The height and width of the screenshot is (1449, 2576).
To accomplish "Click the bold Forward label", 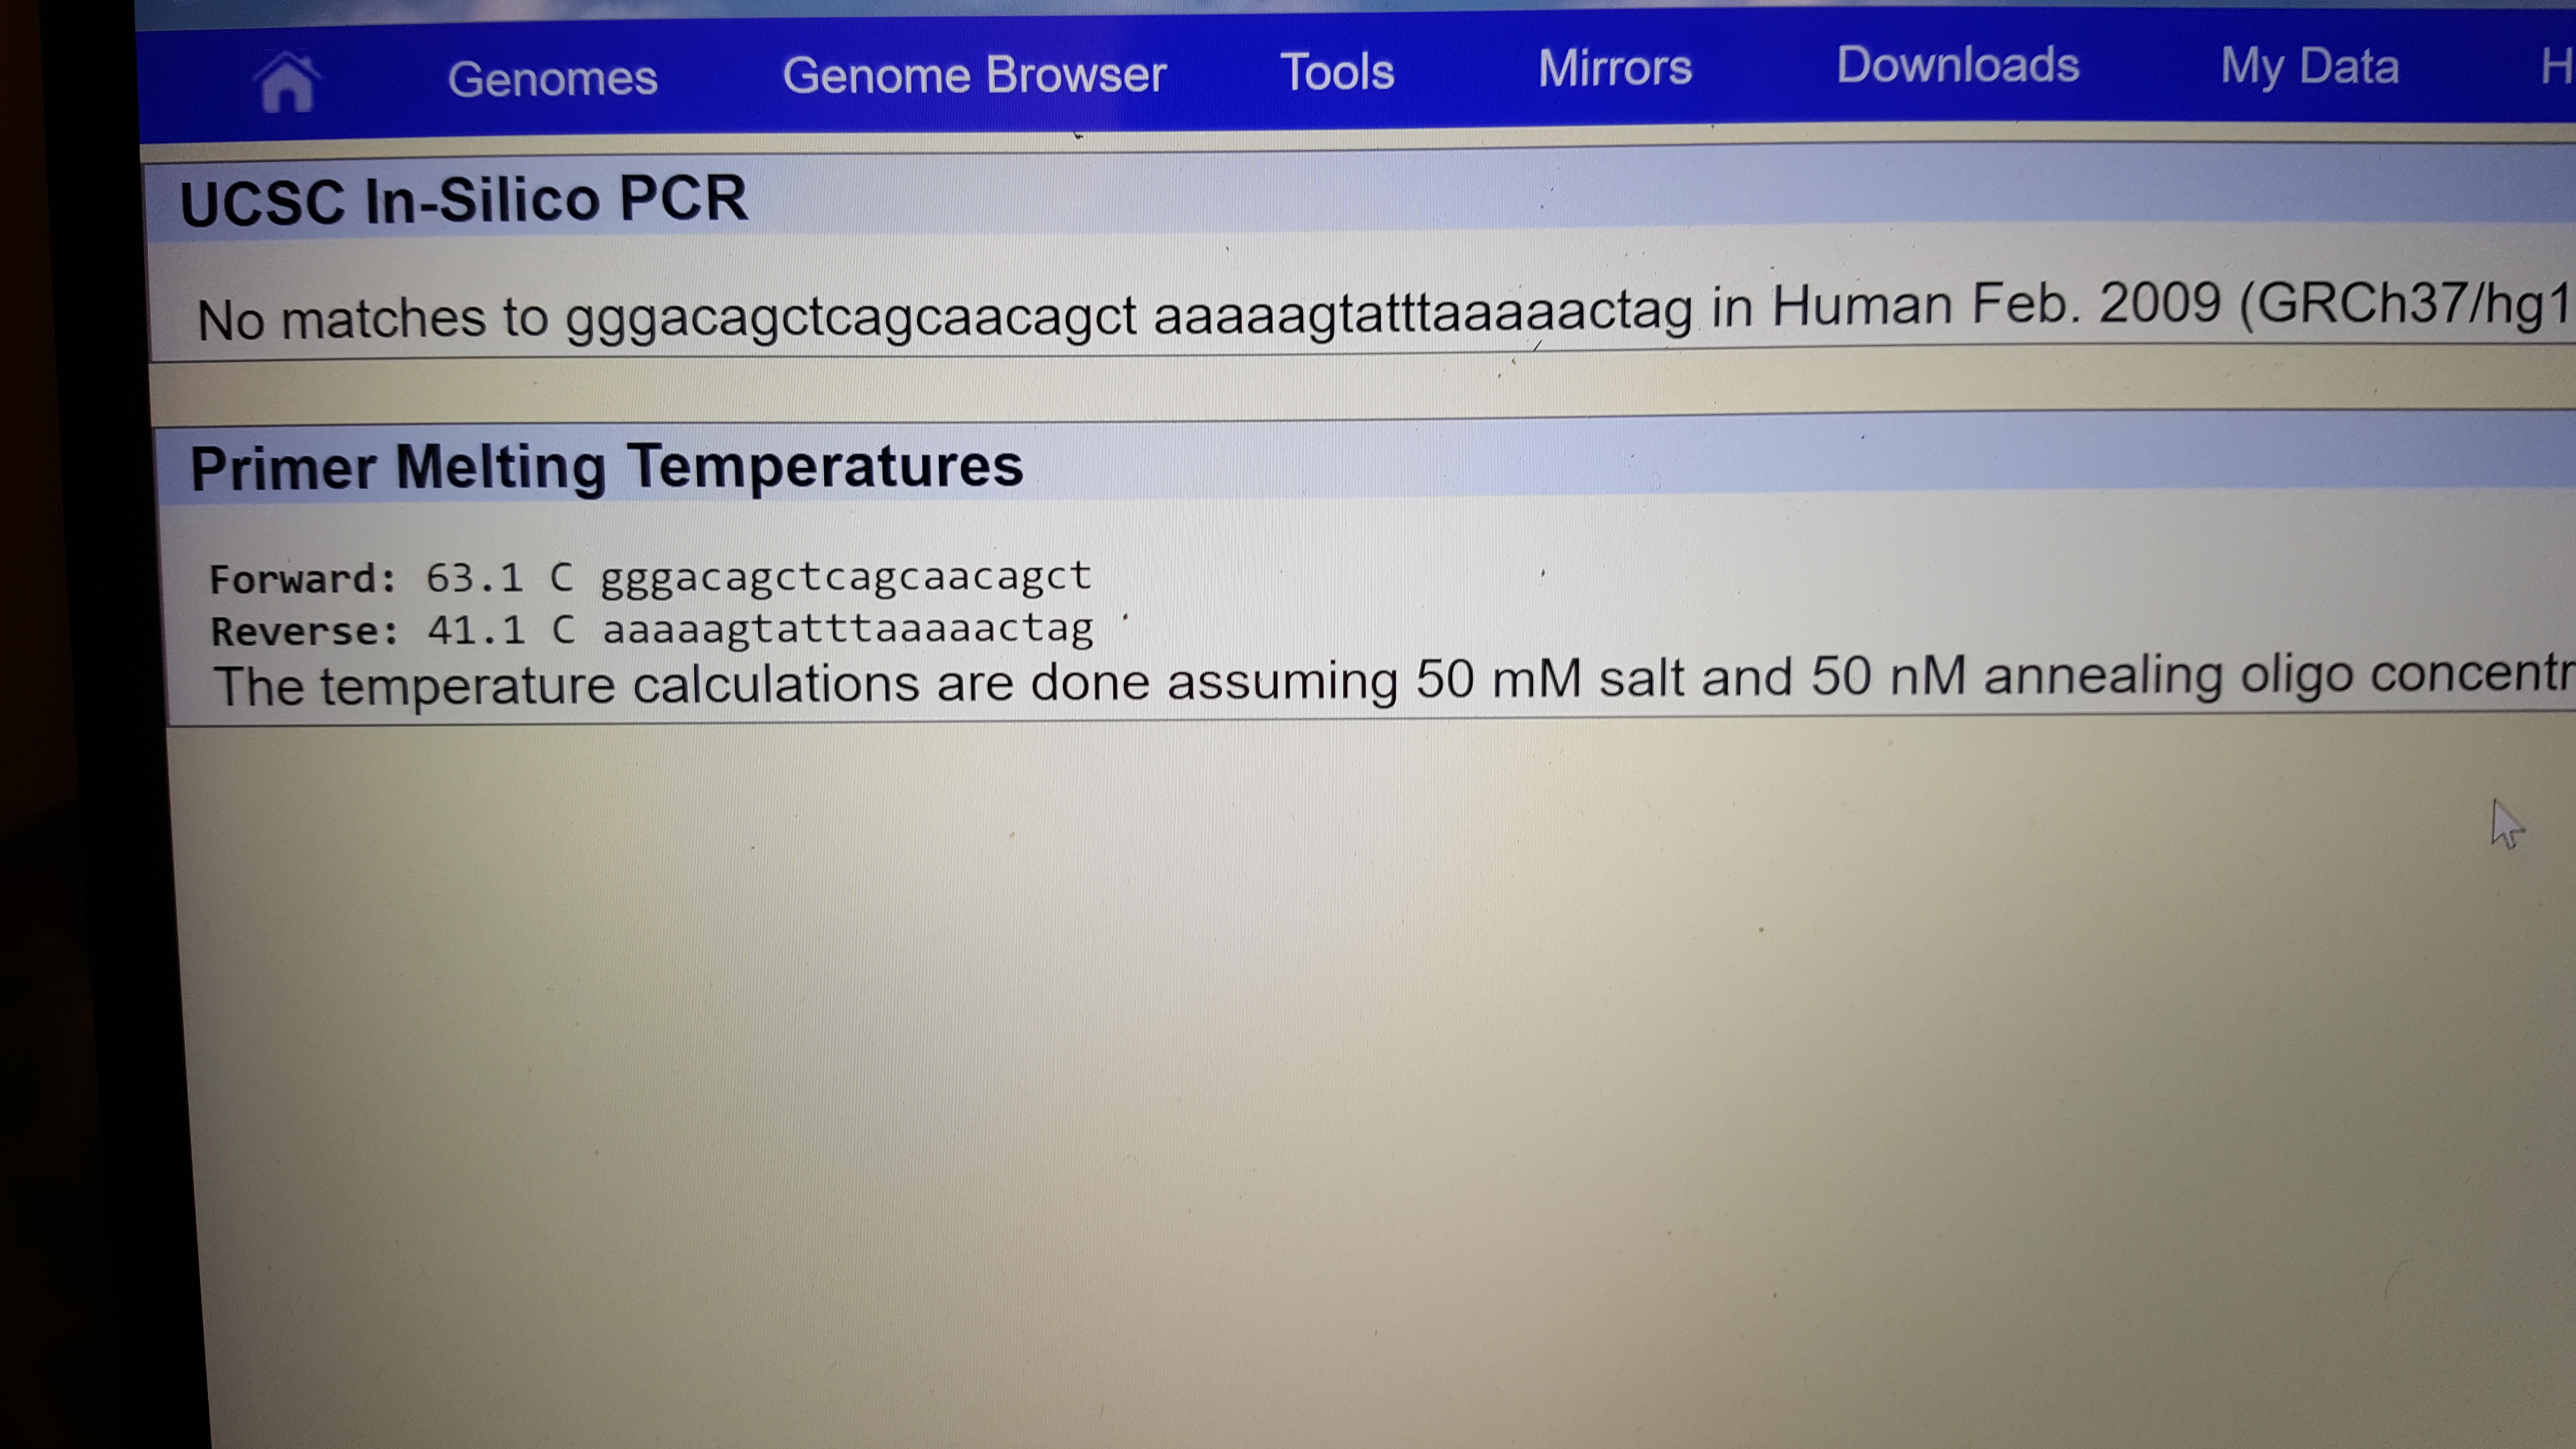I will [303, 579].
